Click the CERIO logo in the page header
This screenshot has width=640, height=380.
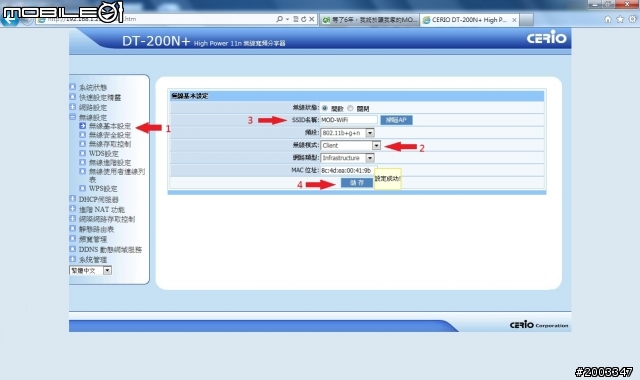(x=547, y=38)
